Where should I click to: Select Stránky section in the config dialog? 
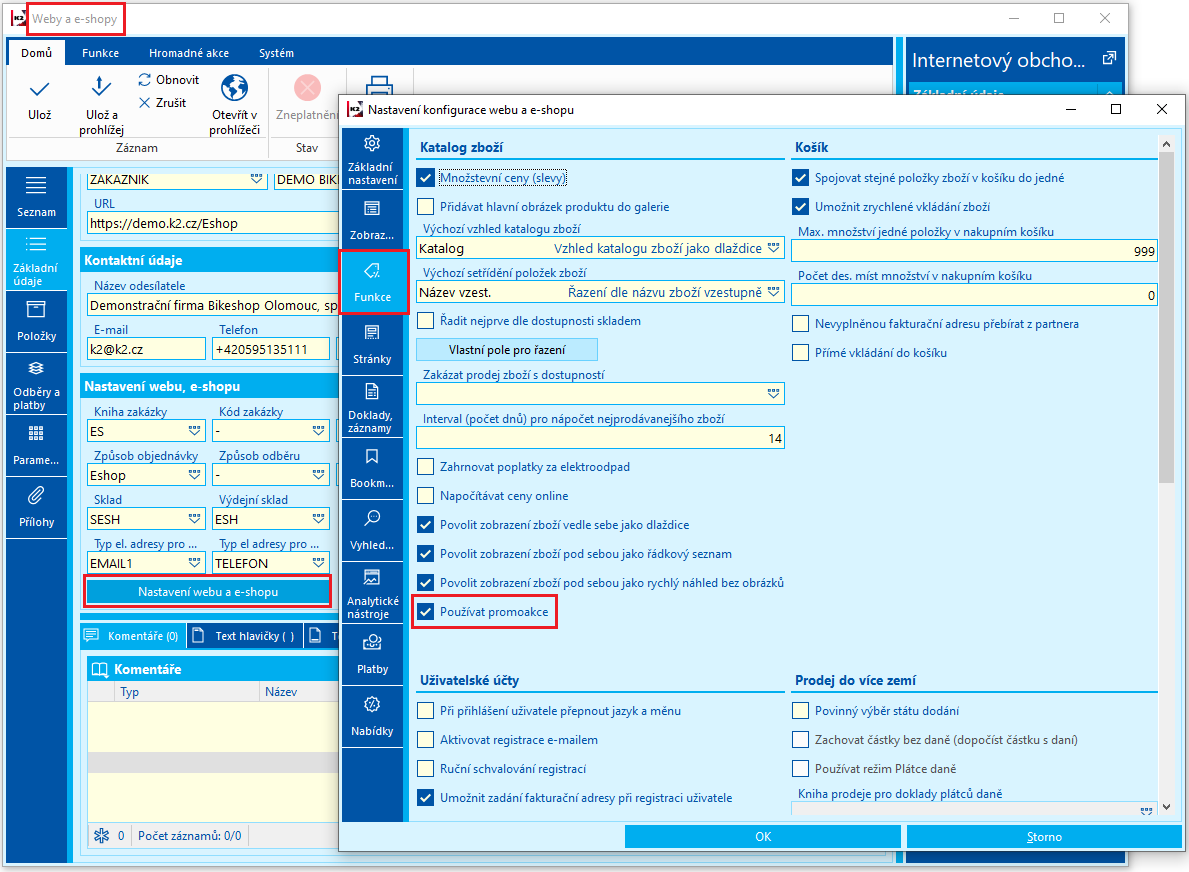(372, 344)
